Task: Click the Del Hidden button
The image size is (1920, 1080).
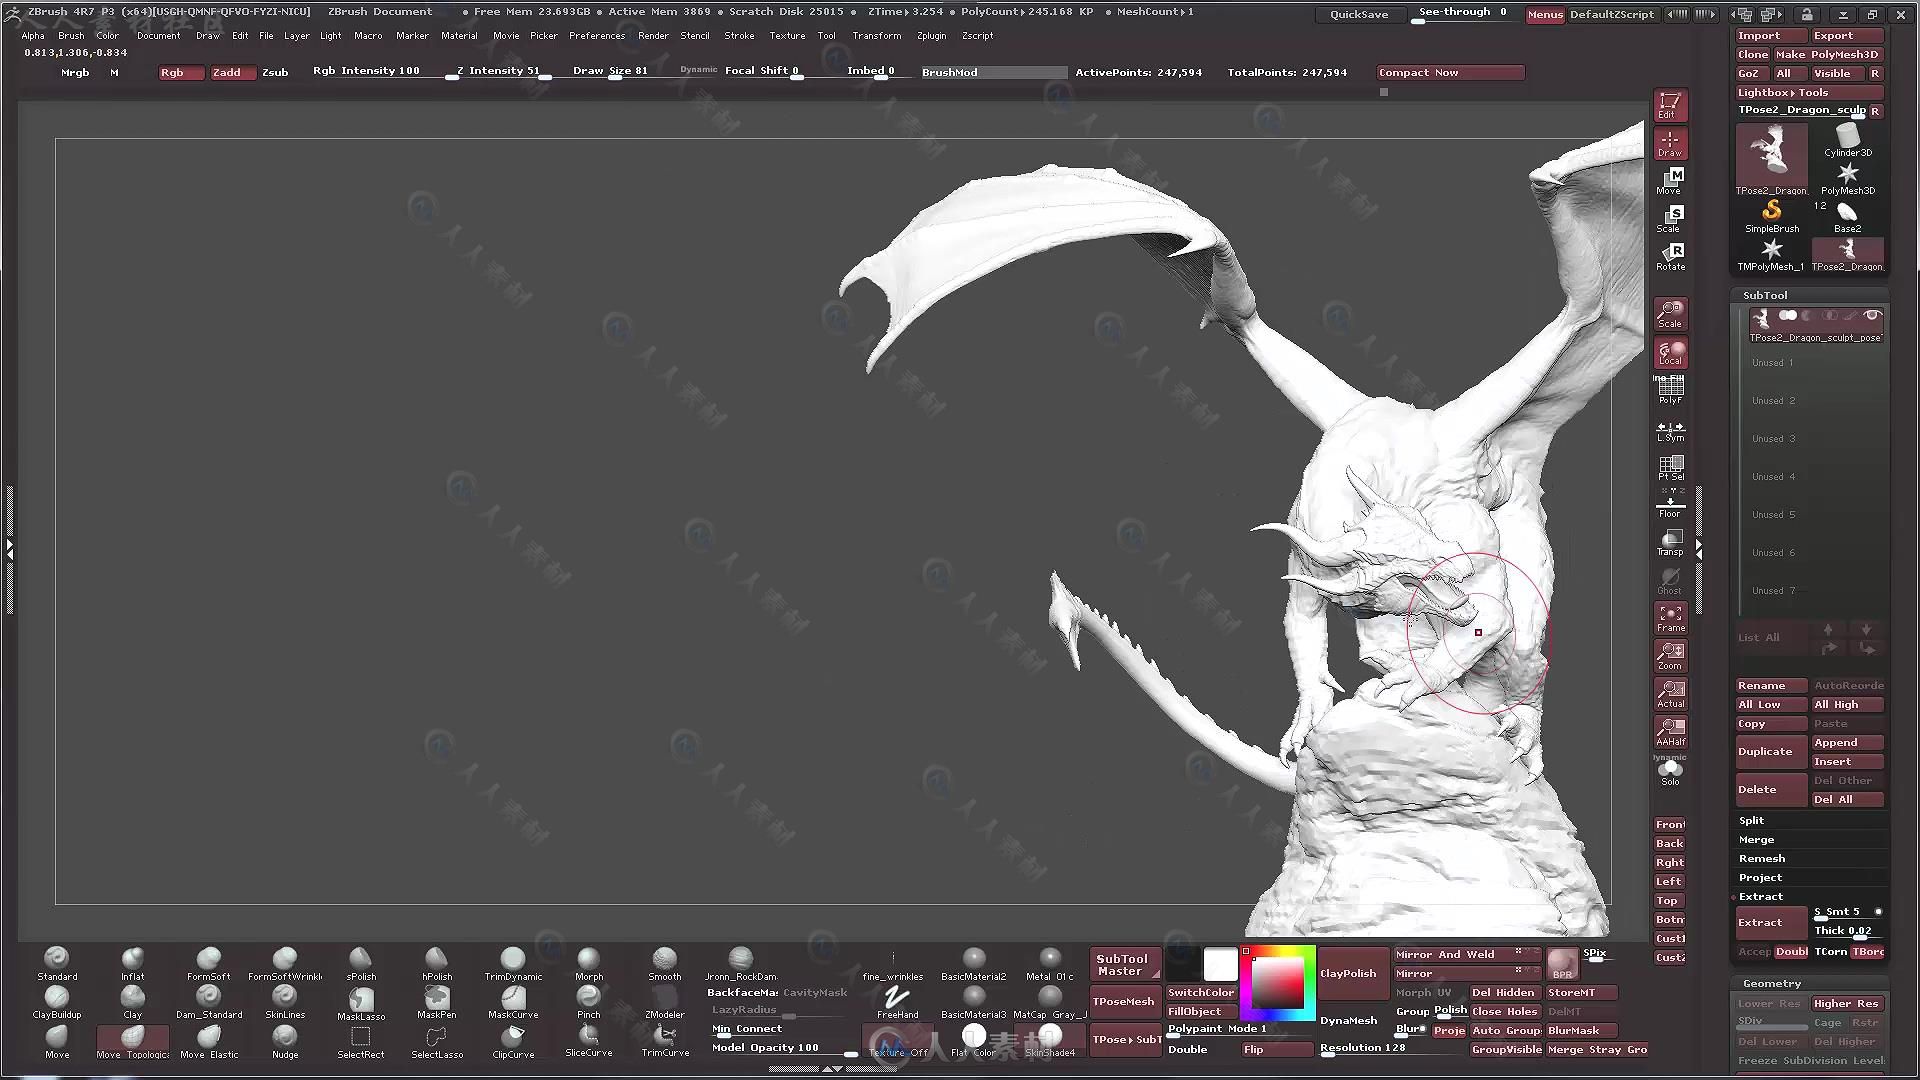Action: pyautogui.click(x=1504, y=992)
